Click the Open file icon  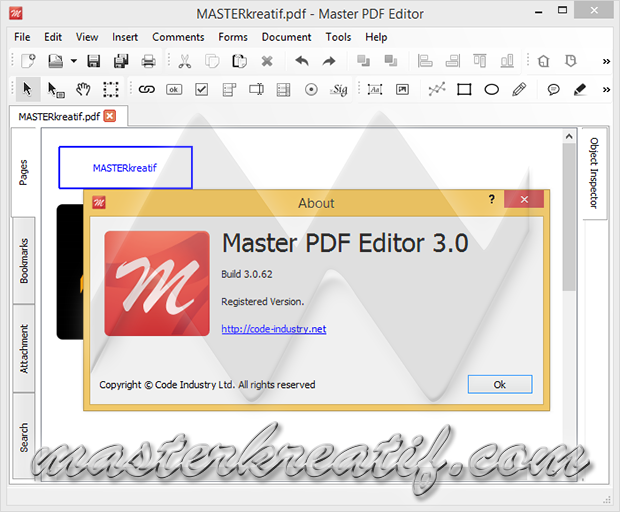(x=56, y=61)
